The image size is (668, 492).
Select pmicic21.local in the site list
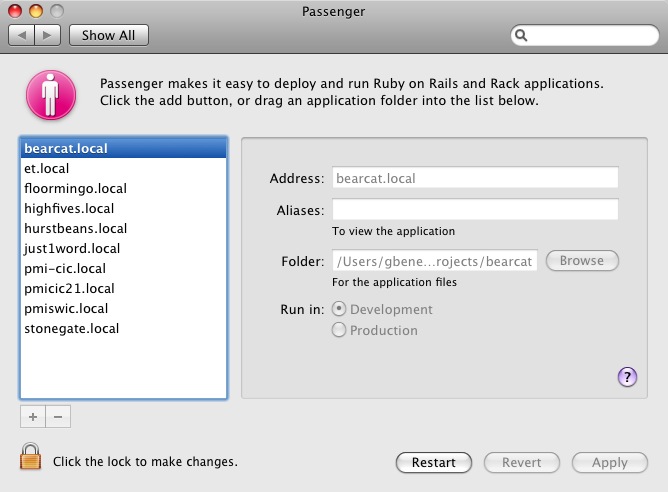coord(124,288)
